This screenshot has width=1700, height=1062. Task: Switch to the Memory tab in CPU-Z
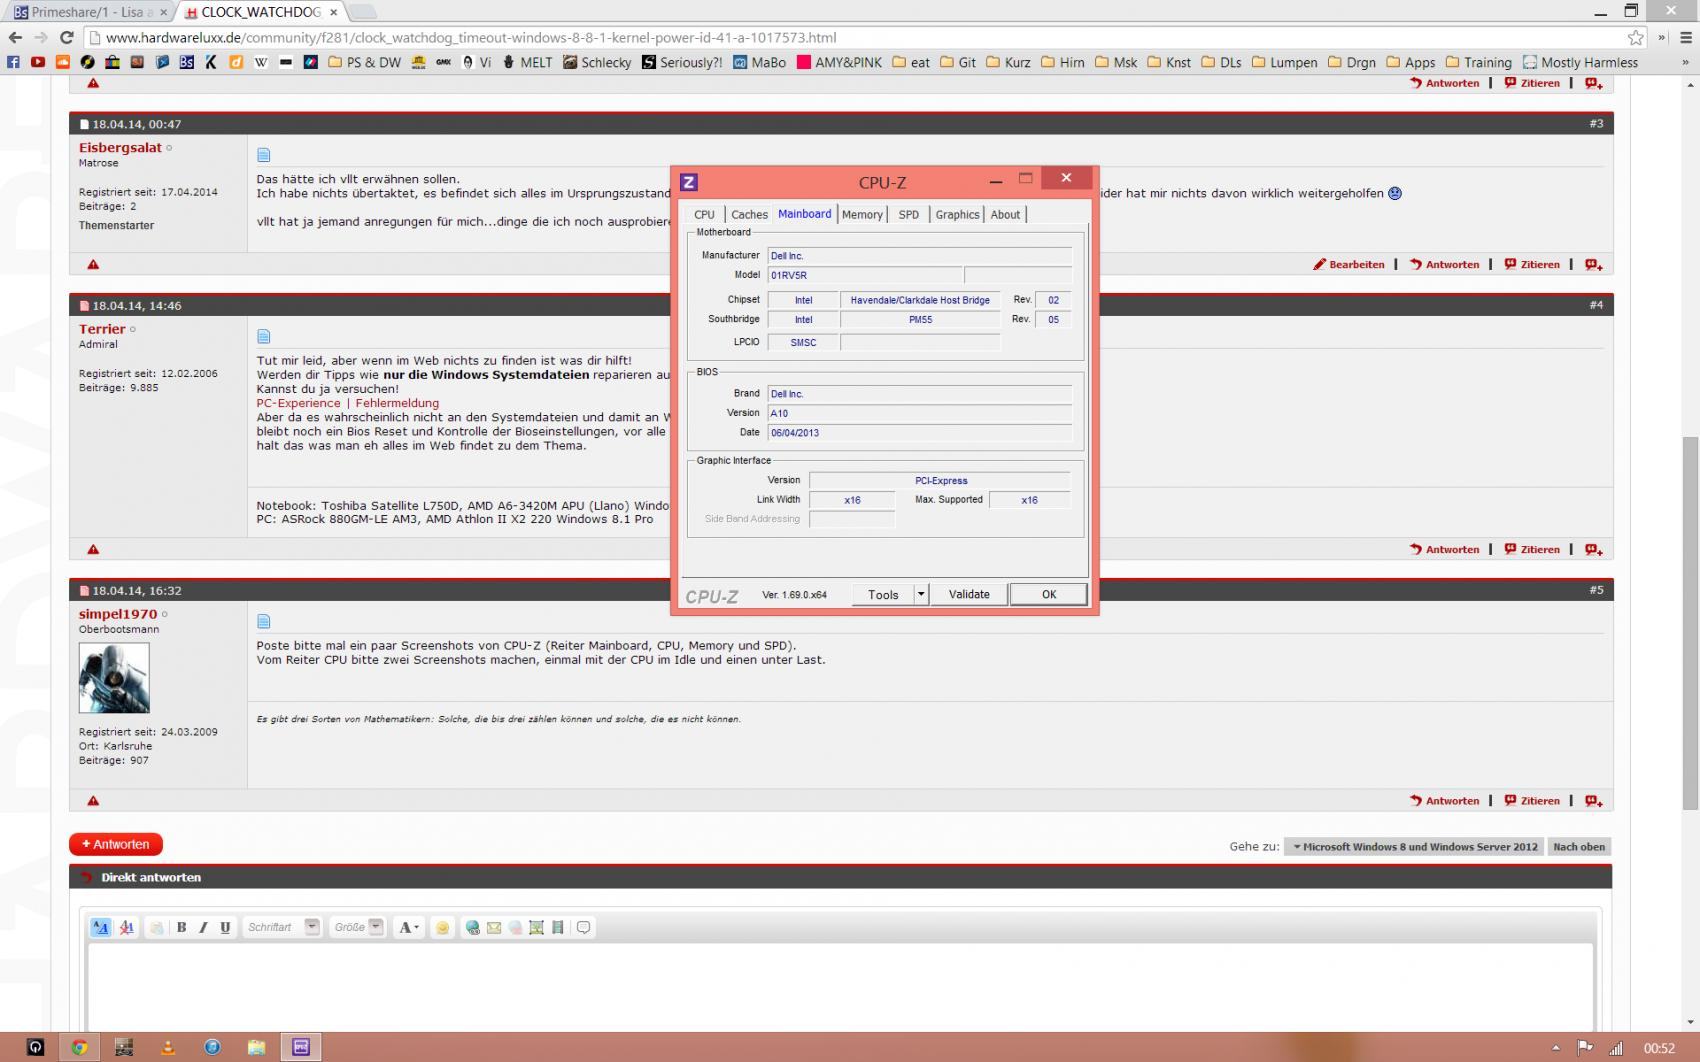click(x=862, y=214)
